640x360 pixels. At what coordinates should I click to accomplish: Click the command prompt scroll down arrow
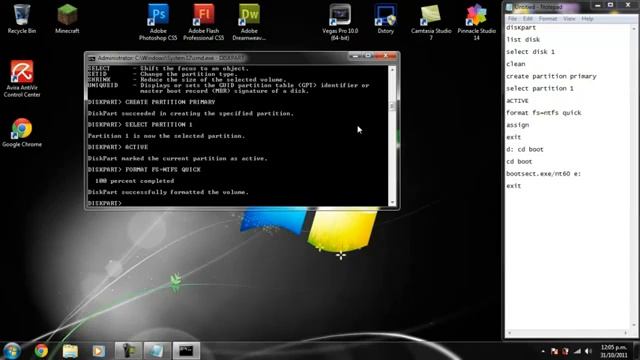tap(392, 202)
